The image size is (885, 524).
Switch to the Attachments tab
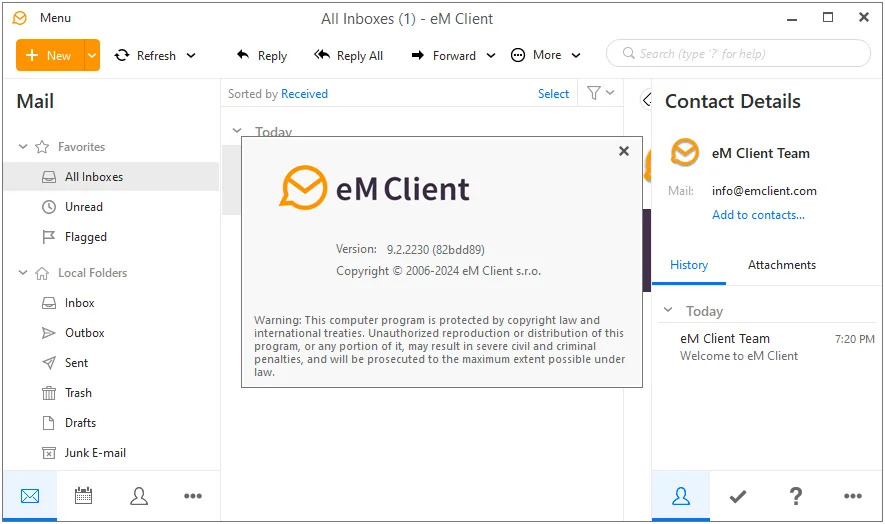click(x=782, y=265)
